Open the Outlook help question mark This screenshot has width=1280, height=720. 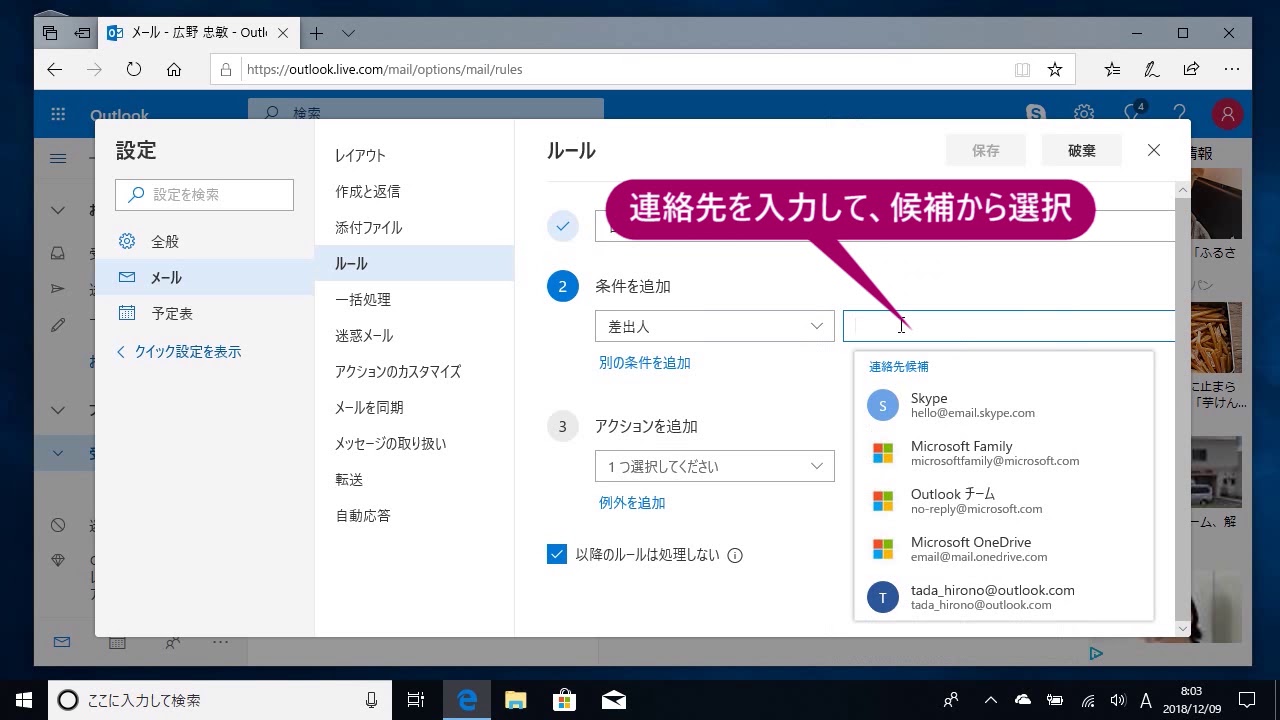coord(1180,114)
